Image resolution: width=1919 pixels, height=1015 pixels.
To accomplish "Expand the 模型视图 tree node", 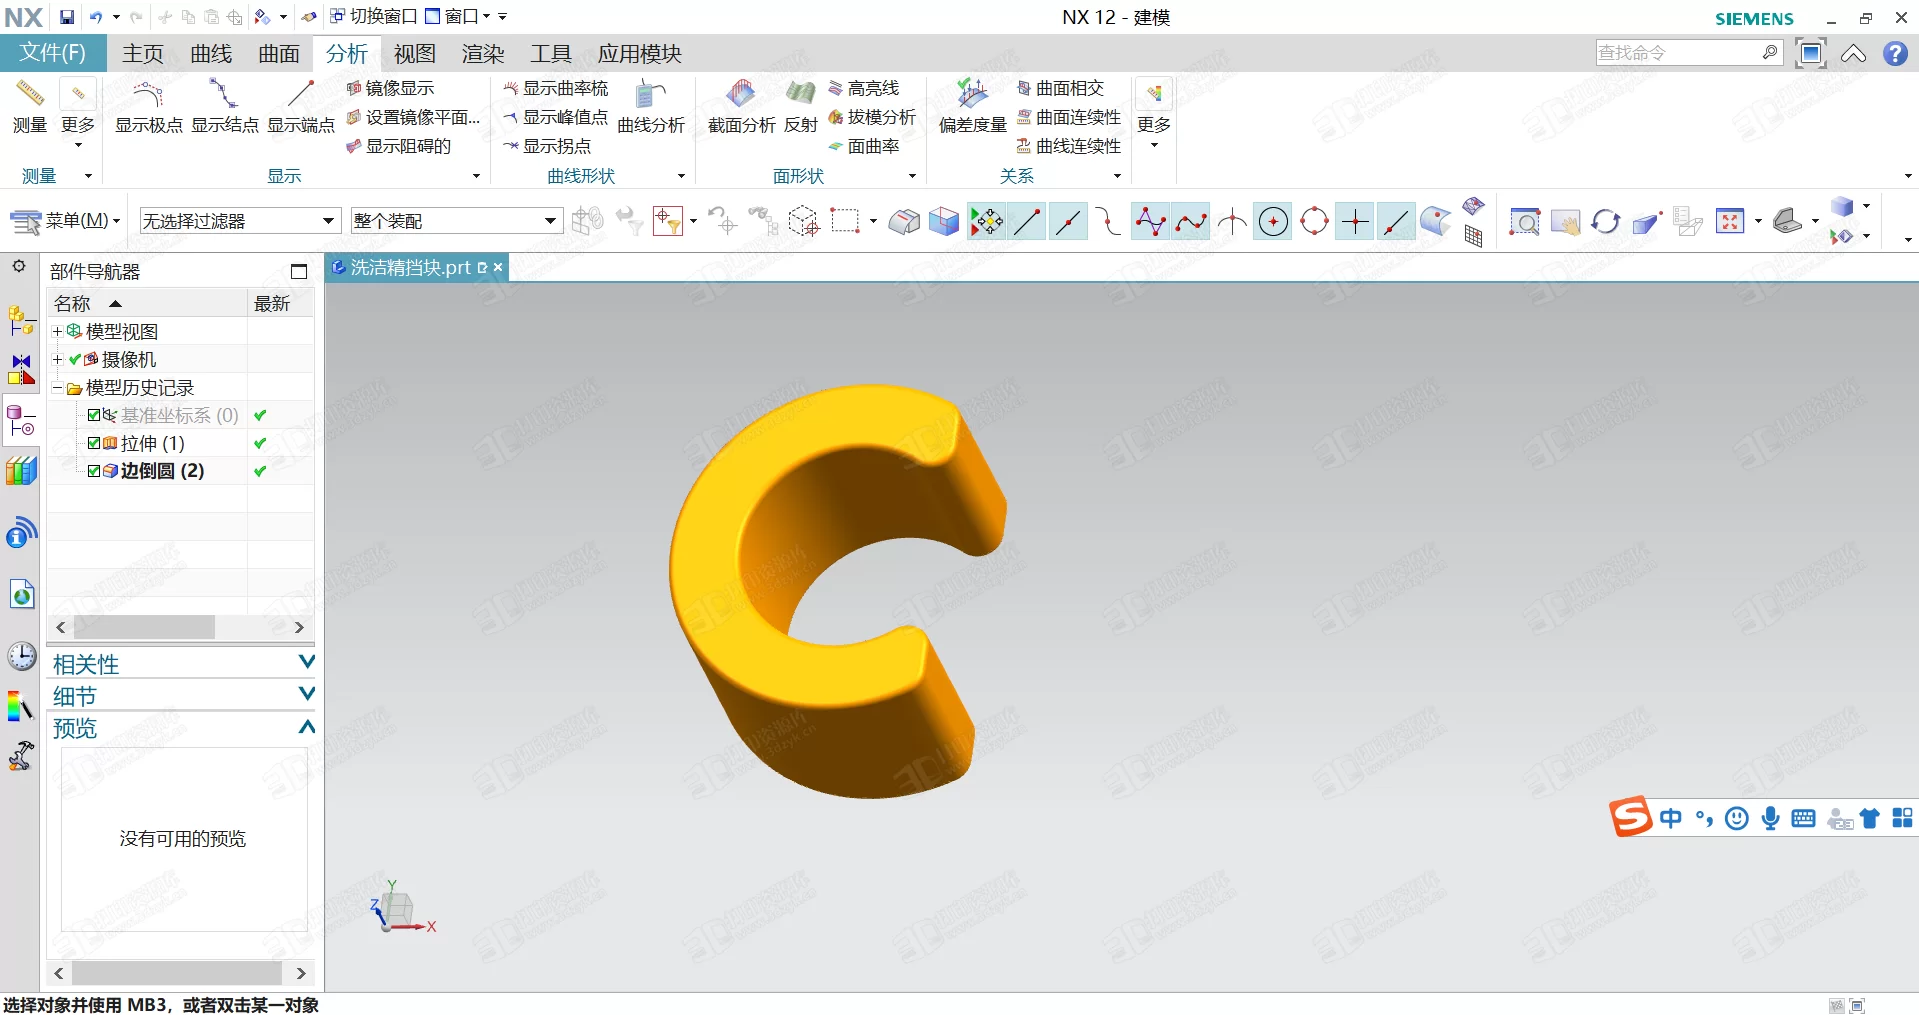I will coord(57,331).
